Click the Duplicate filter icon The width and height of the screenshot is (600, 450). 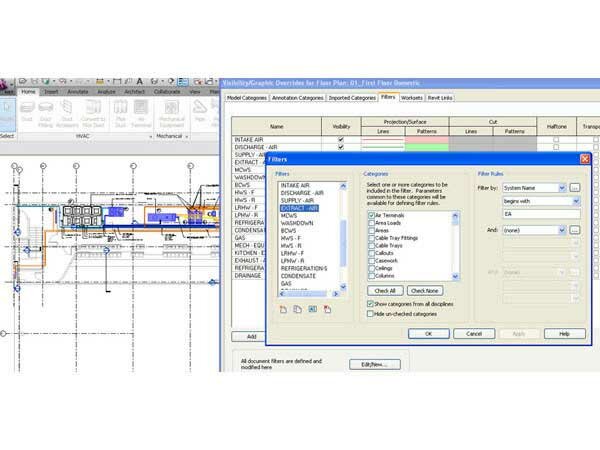coord(297,309)
